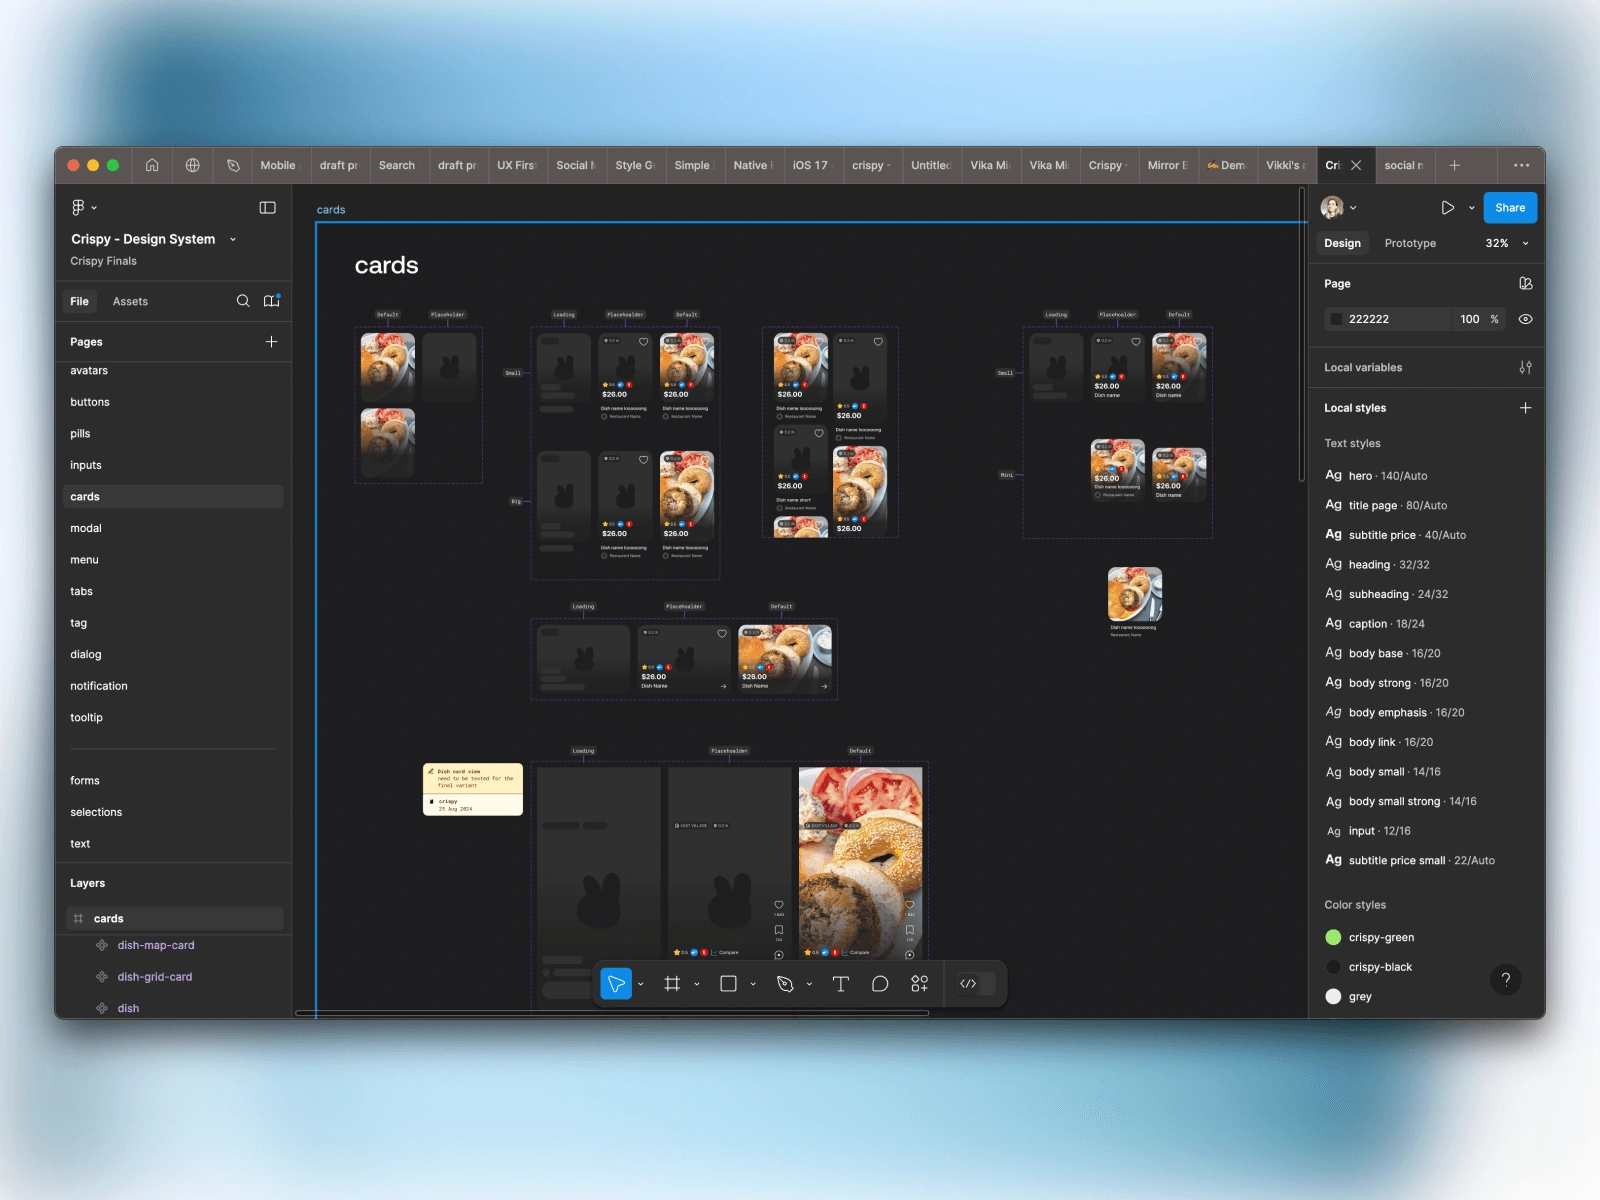The image size is (1600, 1200).
Task: Search the file with the magnifier icon
Action: click(243, 301)
